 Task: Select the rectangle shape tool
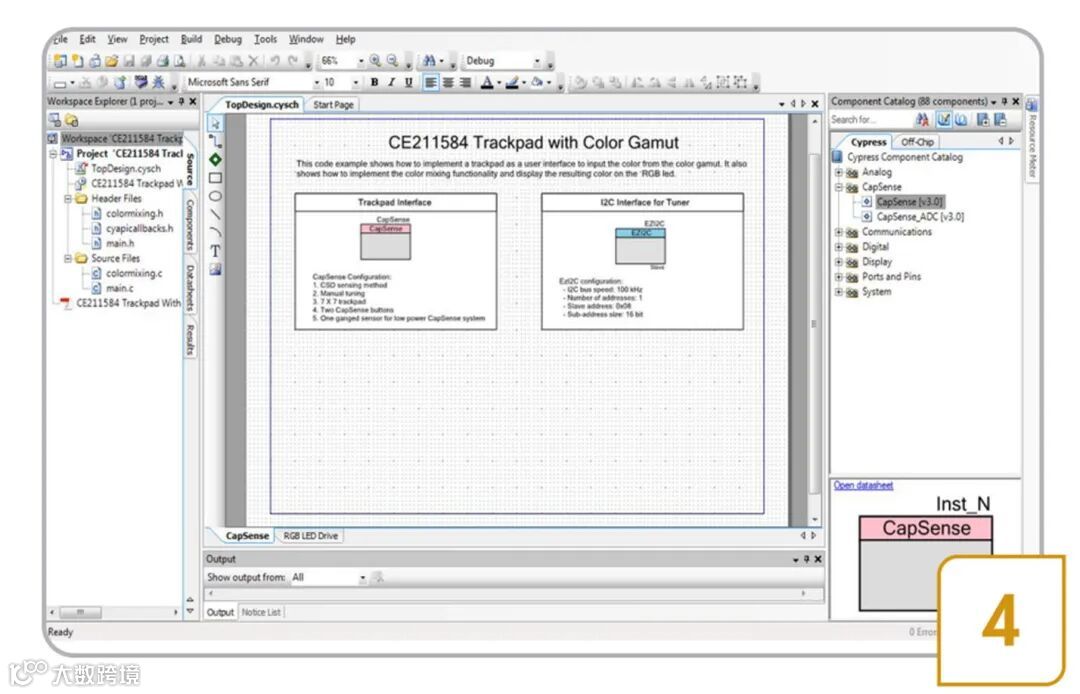[216, 178]
